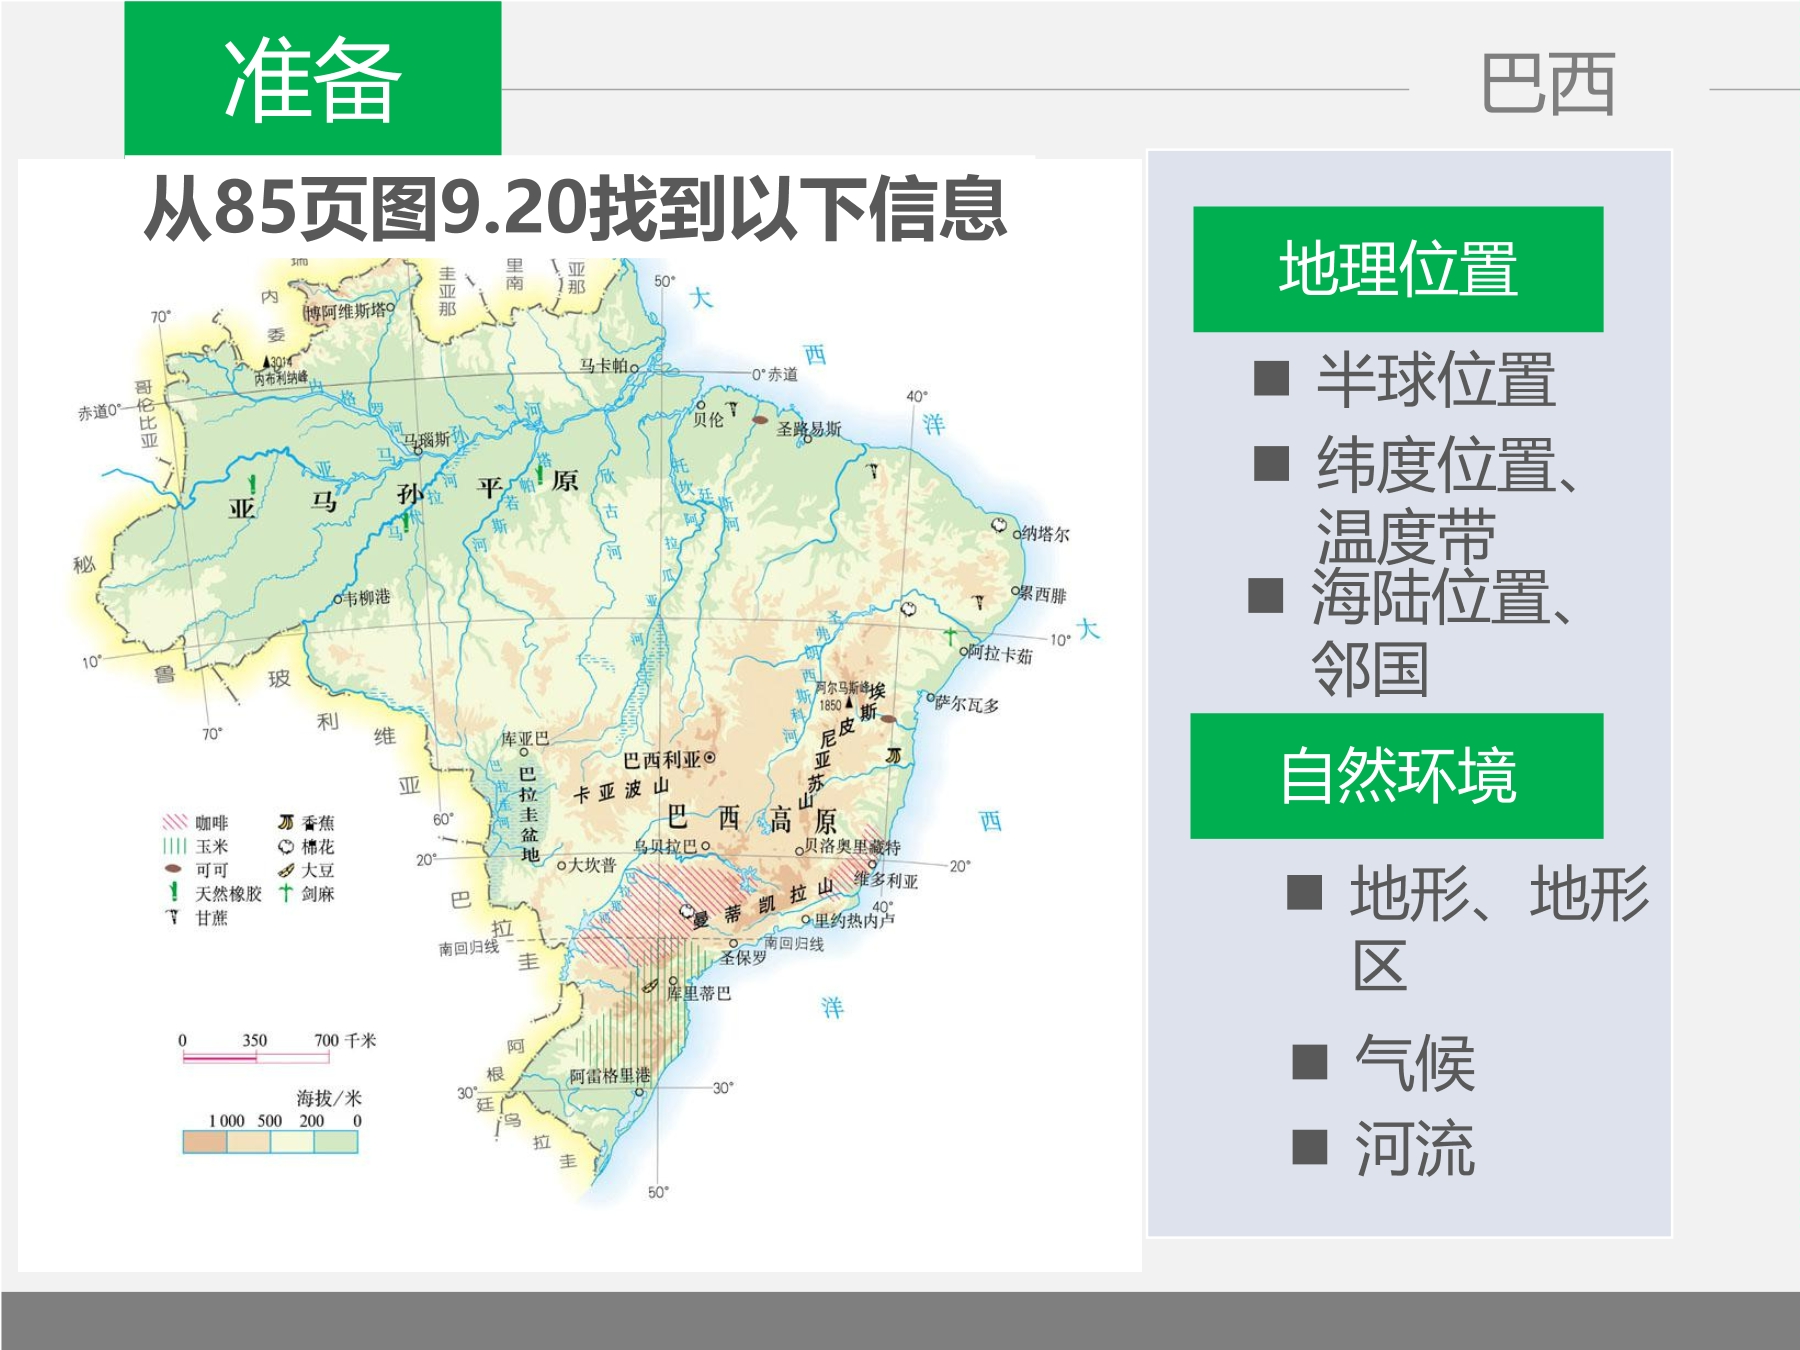Click the natural rubber legend icon
Viewport: 1800px width, 1350px height.
pyautogui.click(x=174, y=893)
